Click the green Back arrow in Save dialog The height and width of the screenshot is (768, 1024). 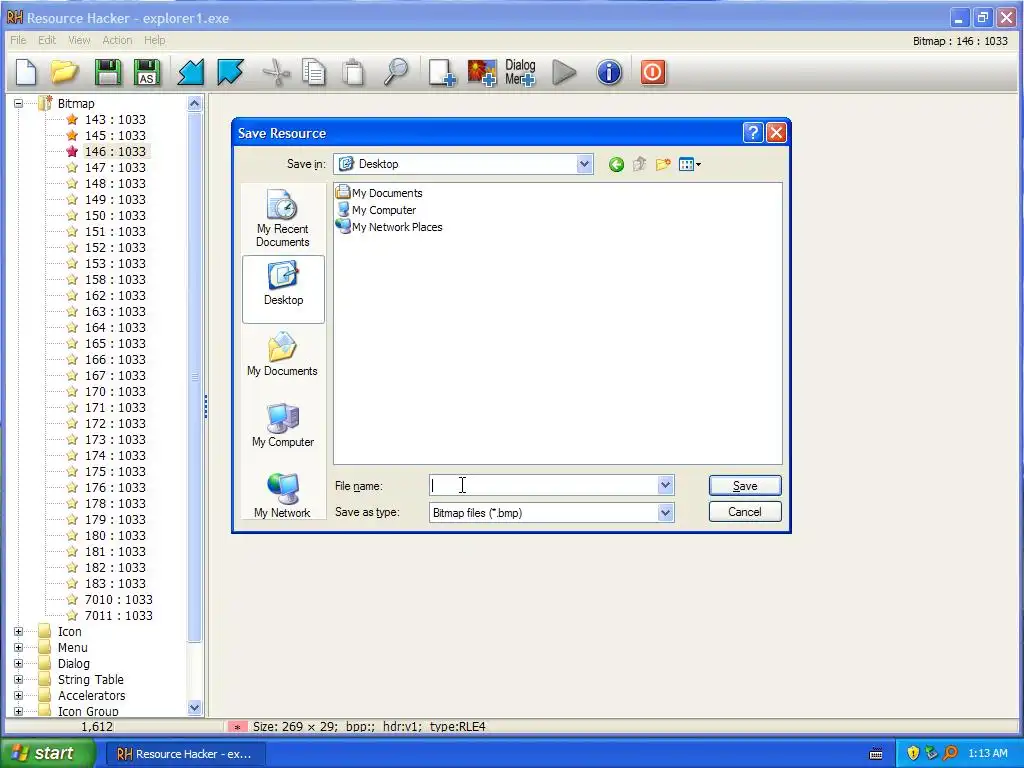[616, 165]
